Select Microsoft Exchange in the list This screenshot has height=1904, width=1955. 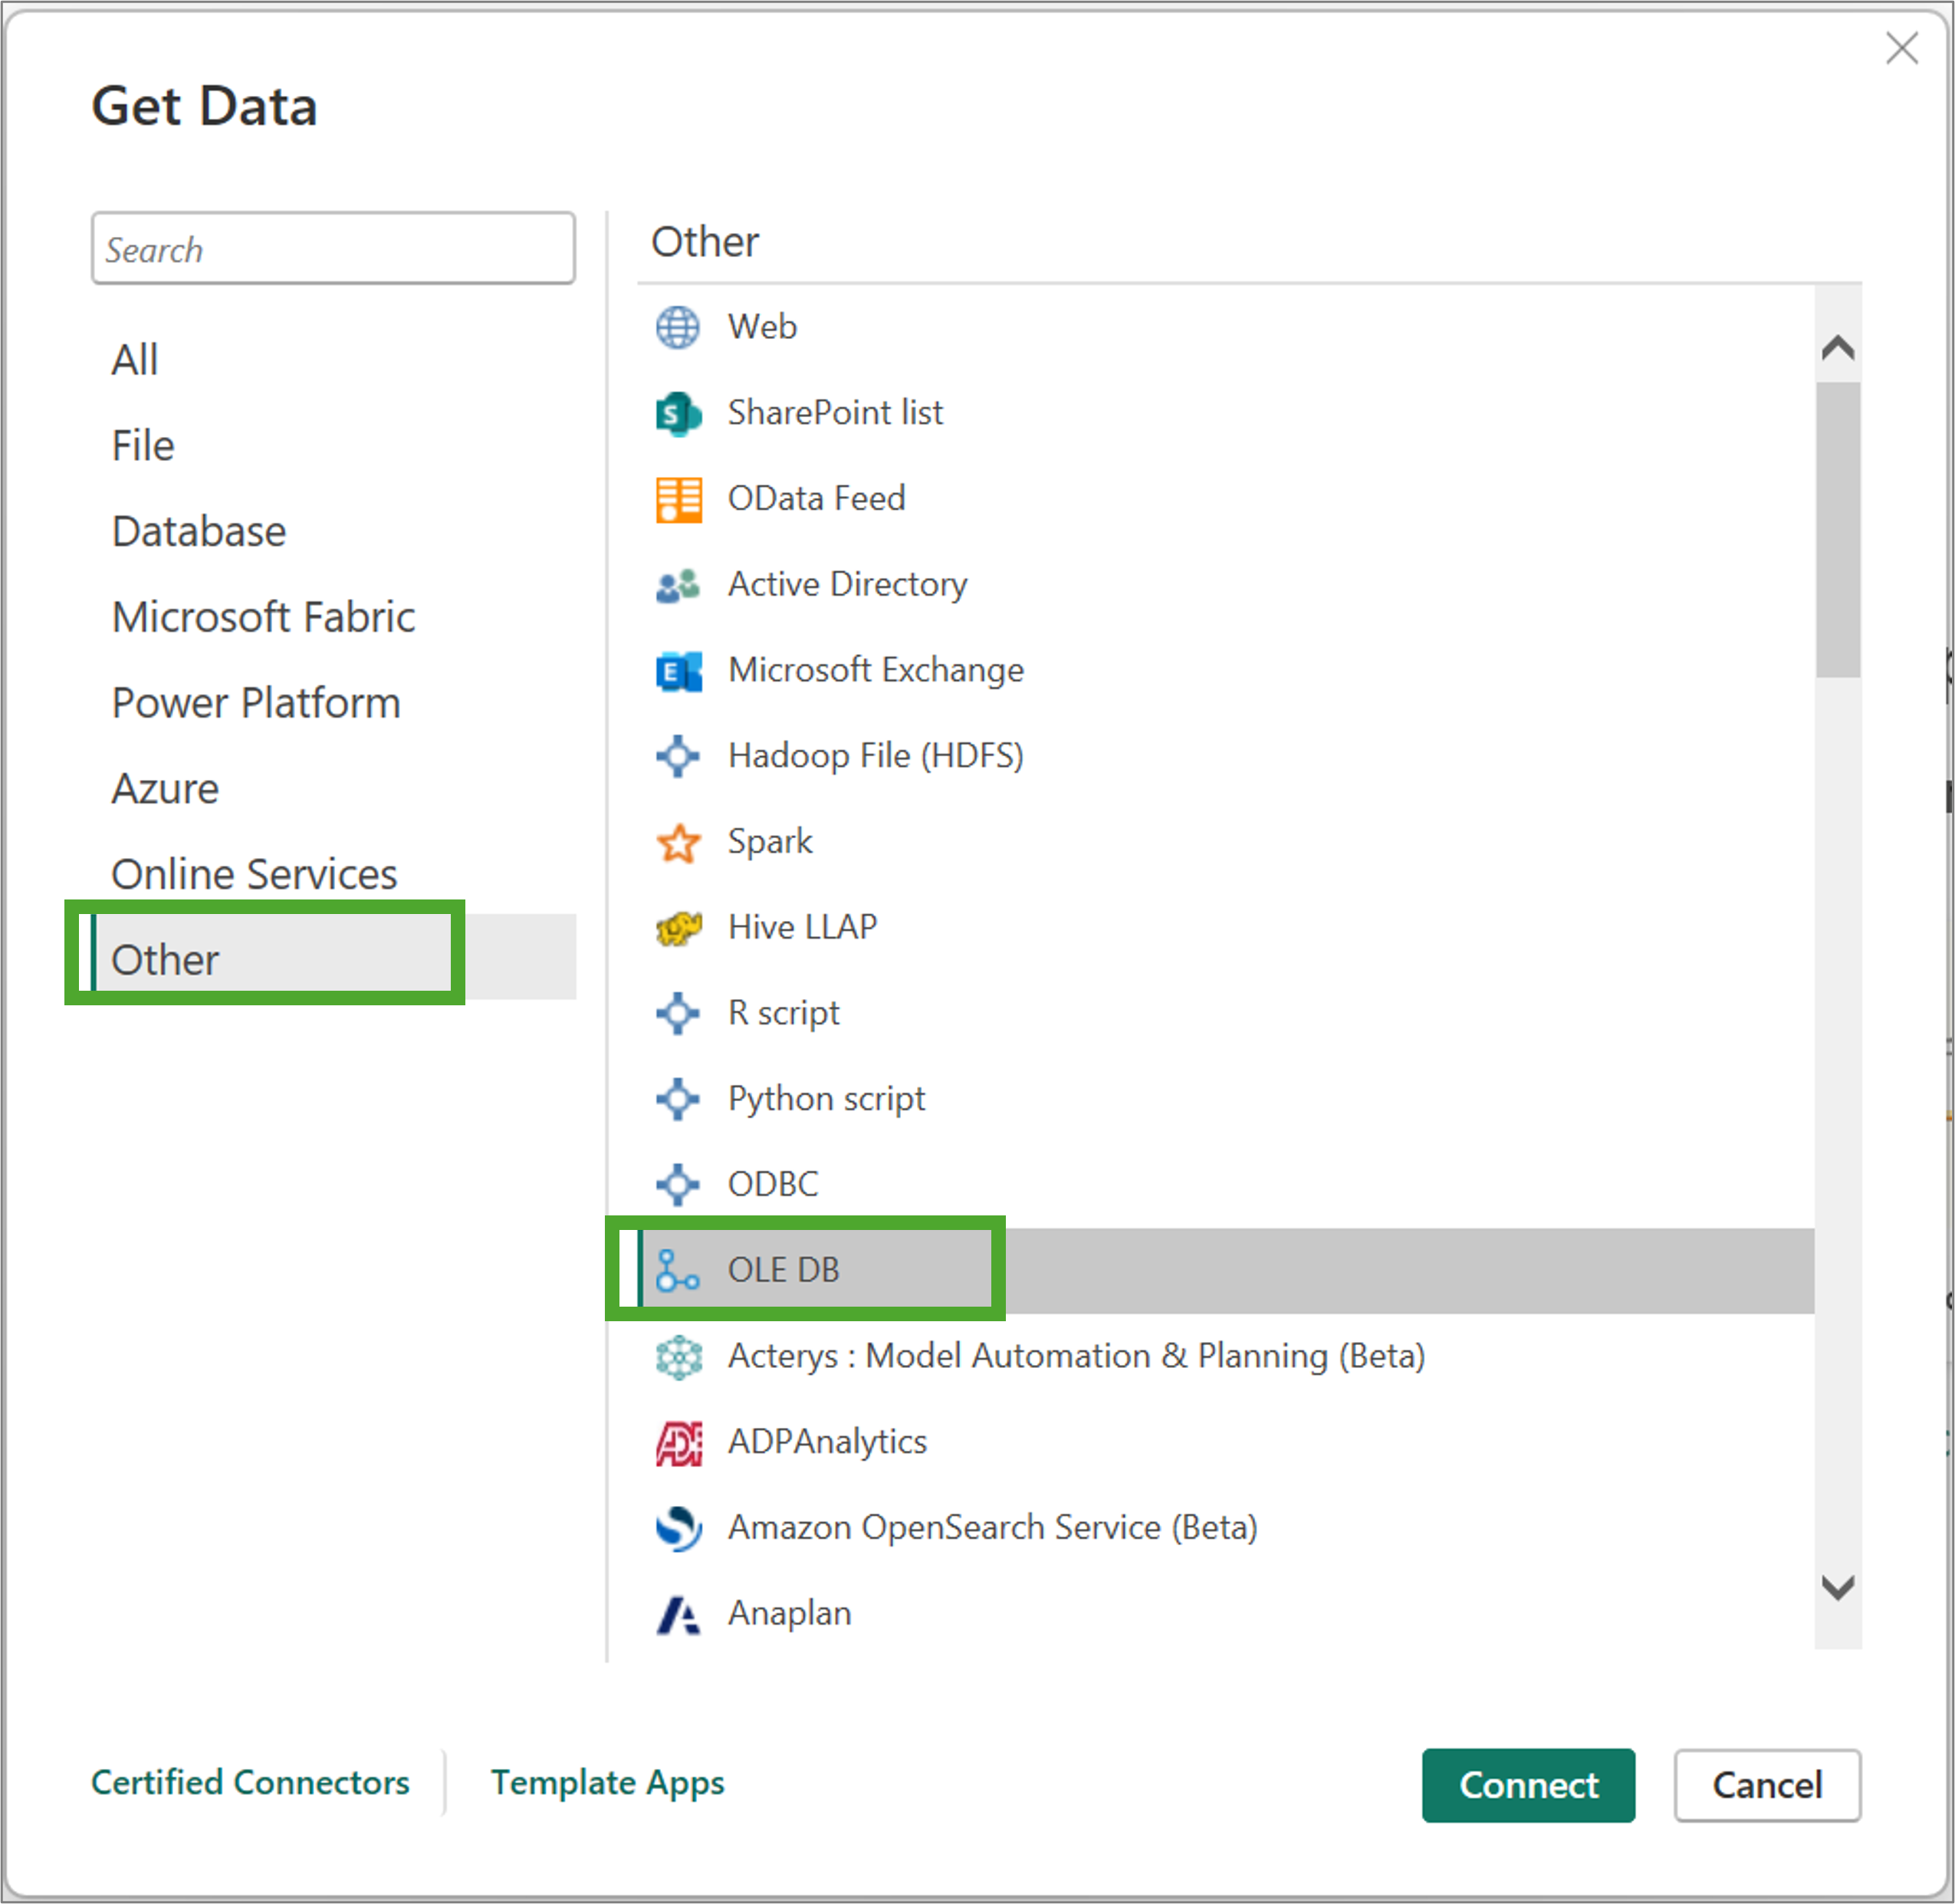876,670
